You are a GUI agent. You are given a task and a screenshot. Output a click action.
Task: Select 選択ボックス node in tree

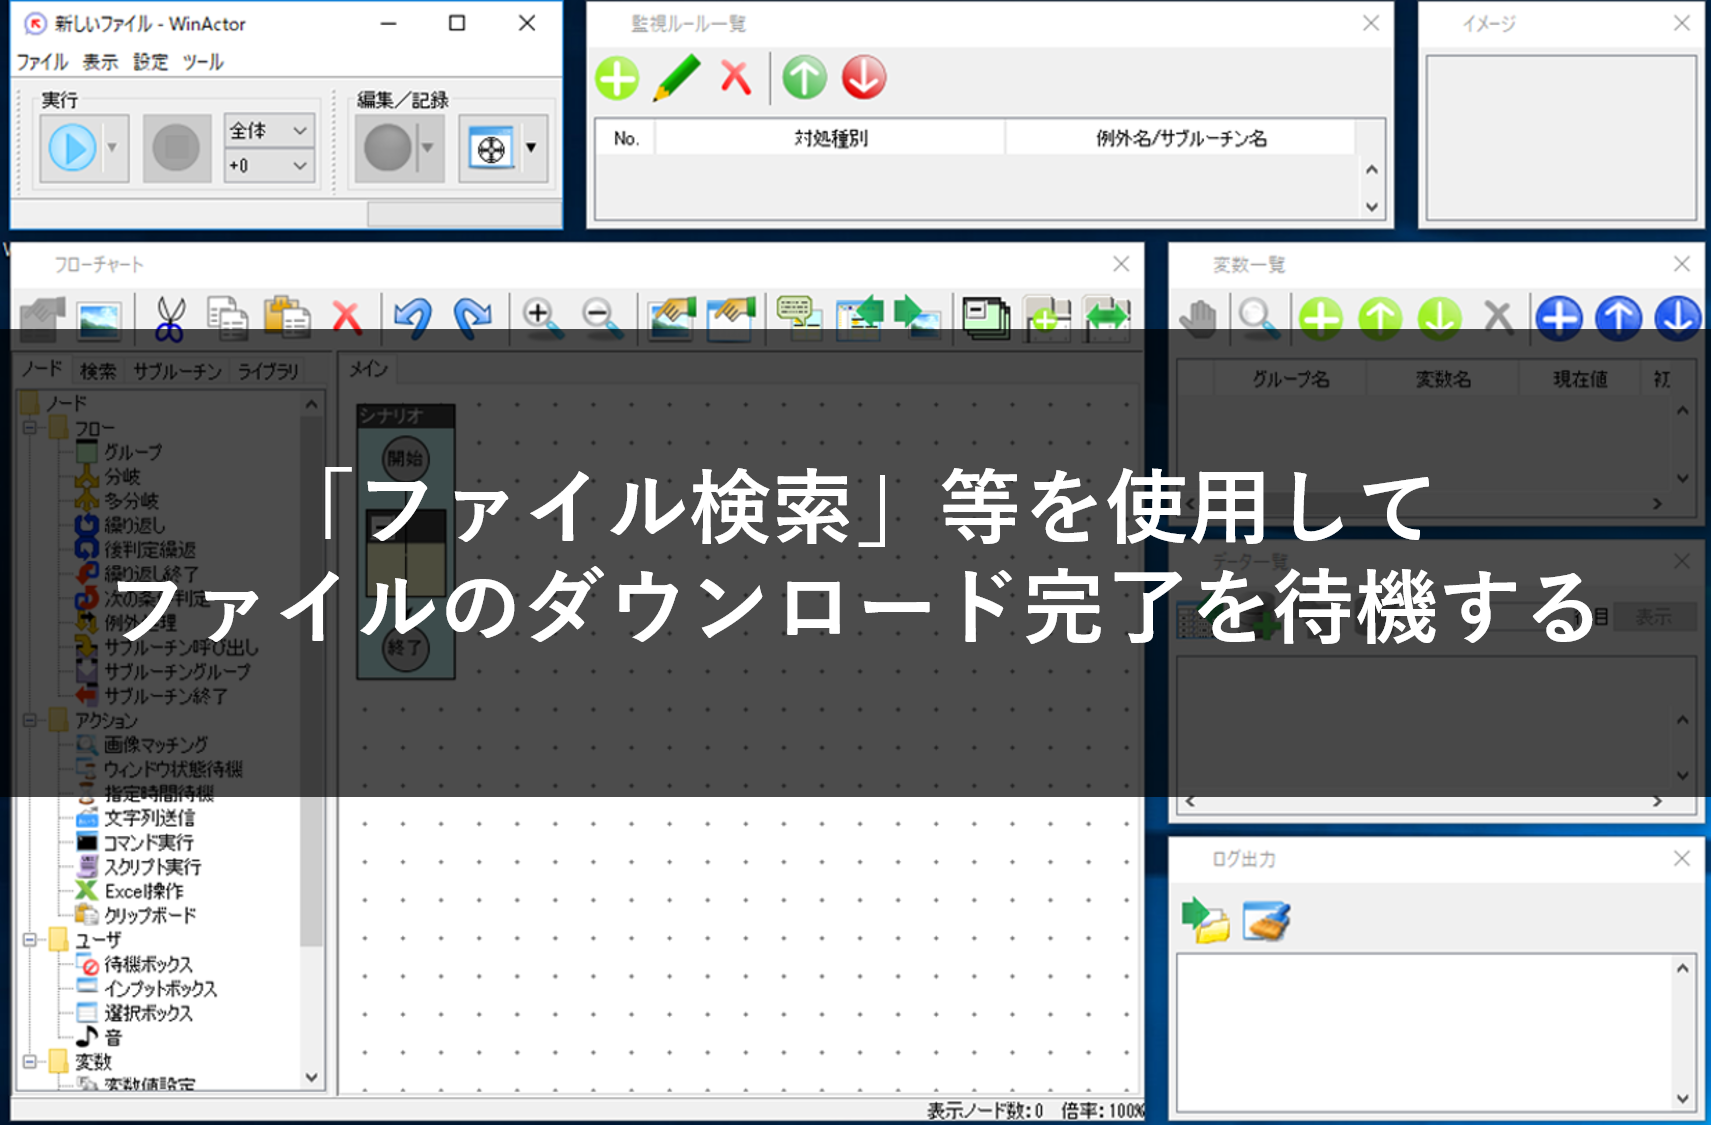pyautogui.click(x=148, y=1013)
